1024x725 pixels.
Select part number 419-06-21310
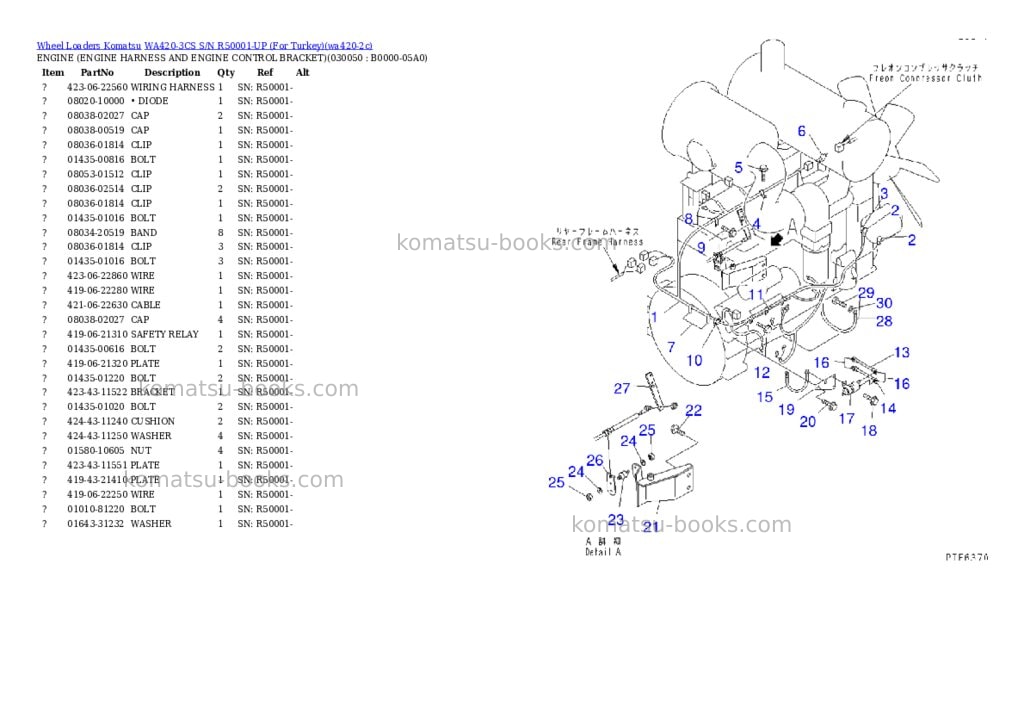pos(97,334)
